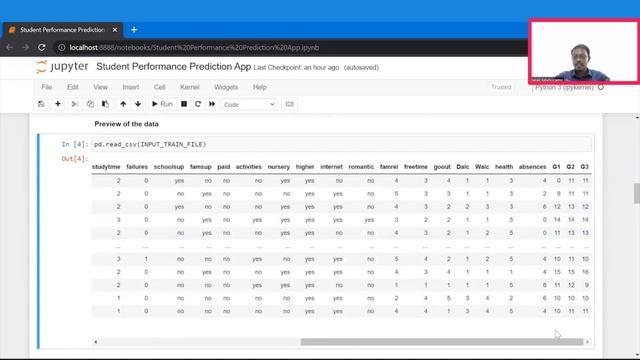Click the goout column header
Screen dimensions: 640x360
(442, 167)
